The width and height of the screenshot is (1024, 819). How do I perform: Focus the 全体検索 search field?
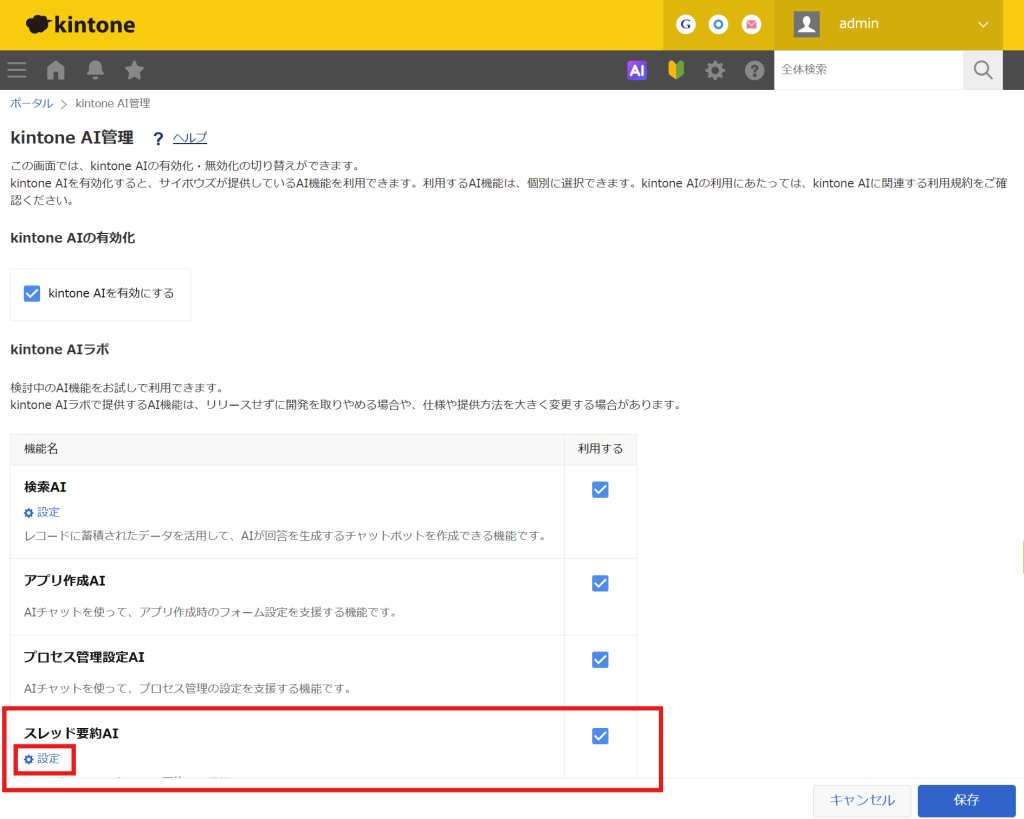[x=869, y=70]
